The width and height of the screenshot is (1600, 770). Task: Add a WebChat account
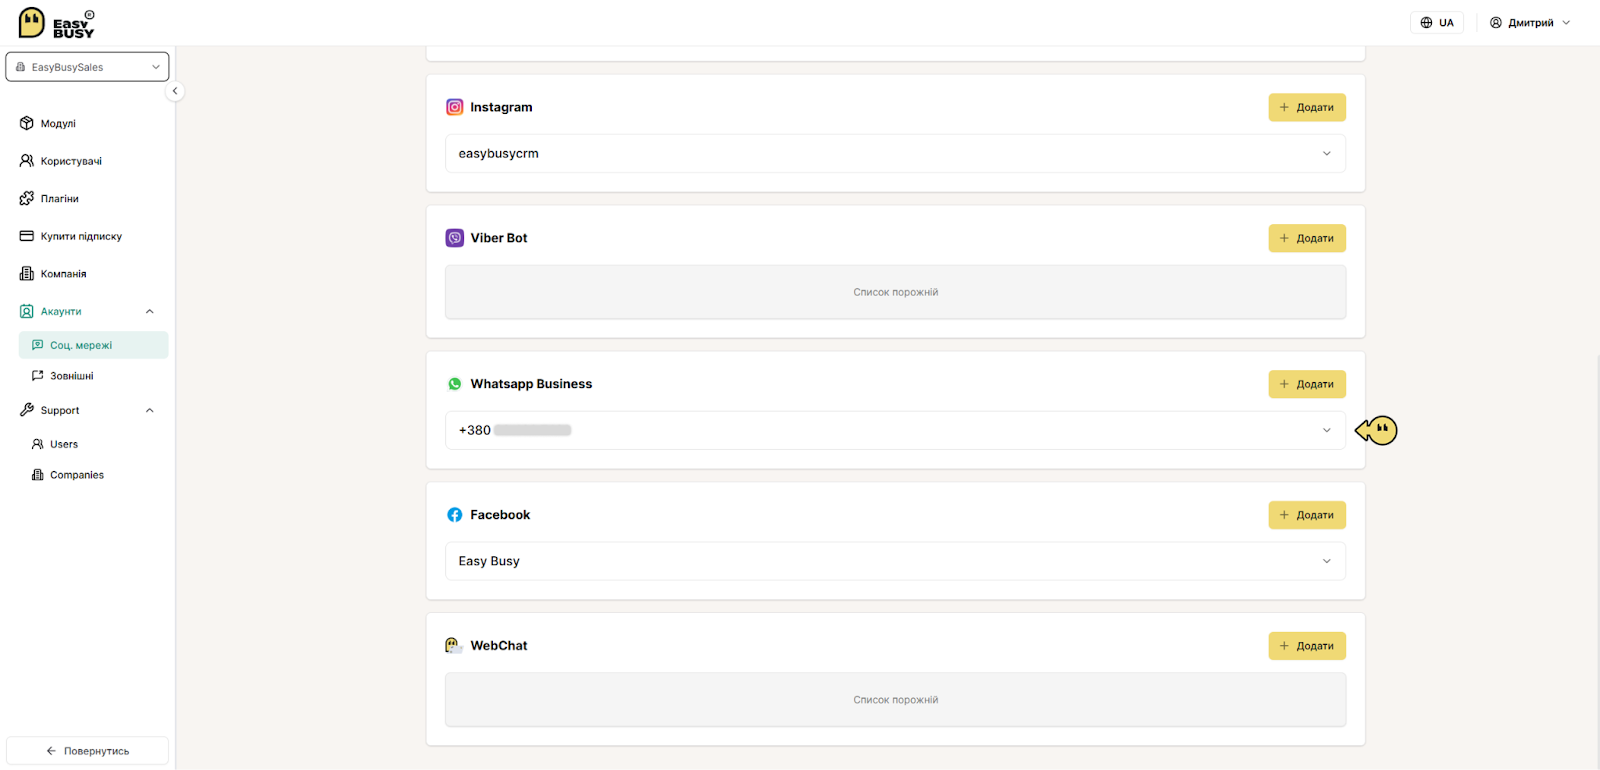pyautogui.click(x=1307, y=646)
